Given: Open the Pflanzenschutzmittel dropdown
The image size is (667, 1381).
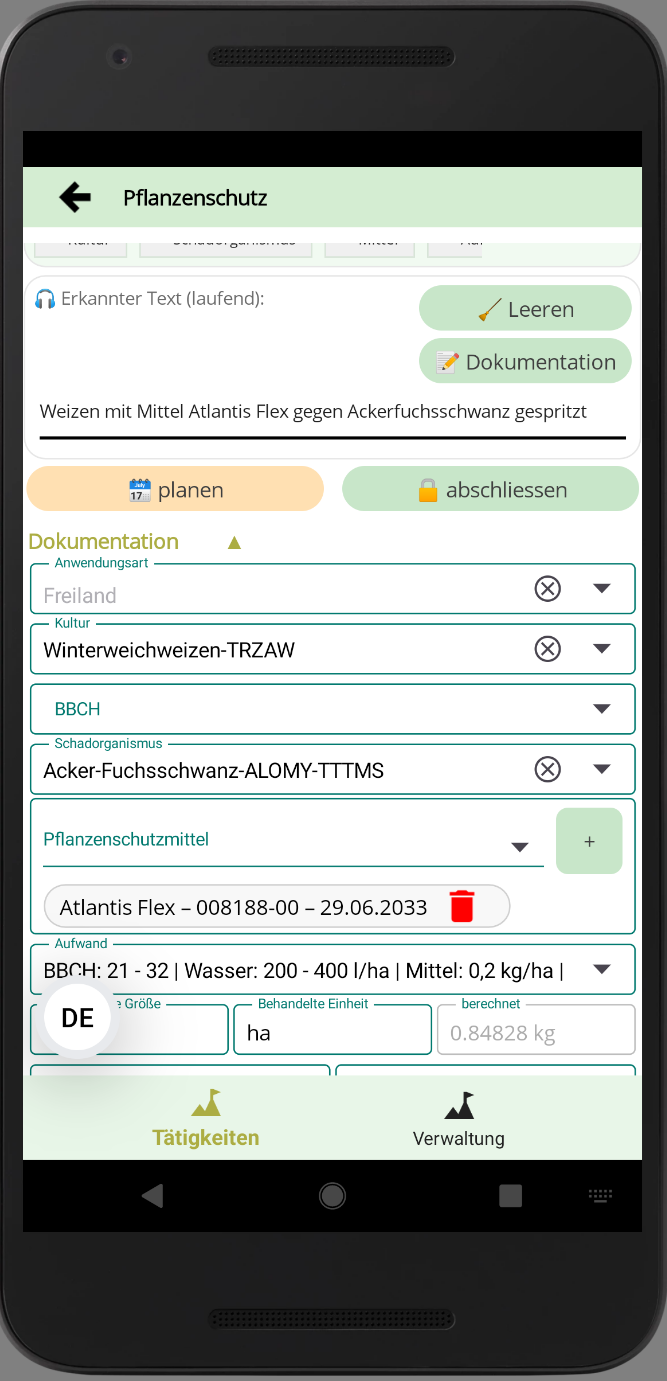Looking at the screenshot, I should coord(519,847).
